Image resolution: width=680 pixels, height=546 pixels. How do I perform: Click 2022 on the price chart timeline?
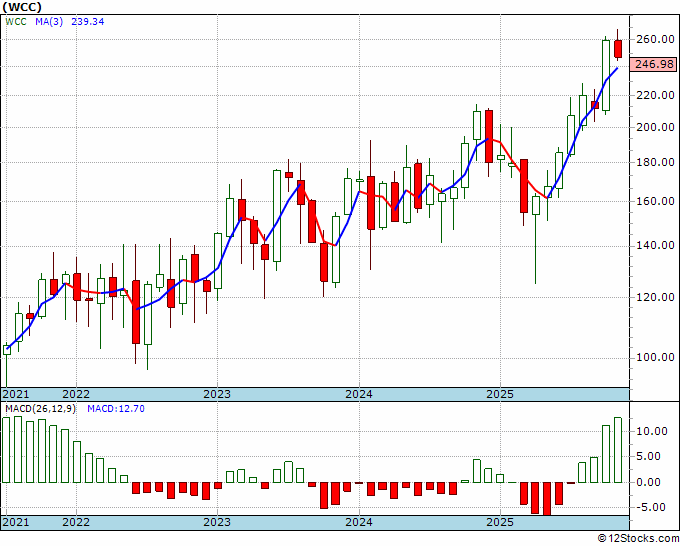tap(76, 394)
